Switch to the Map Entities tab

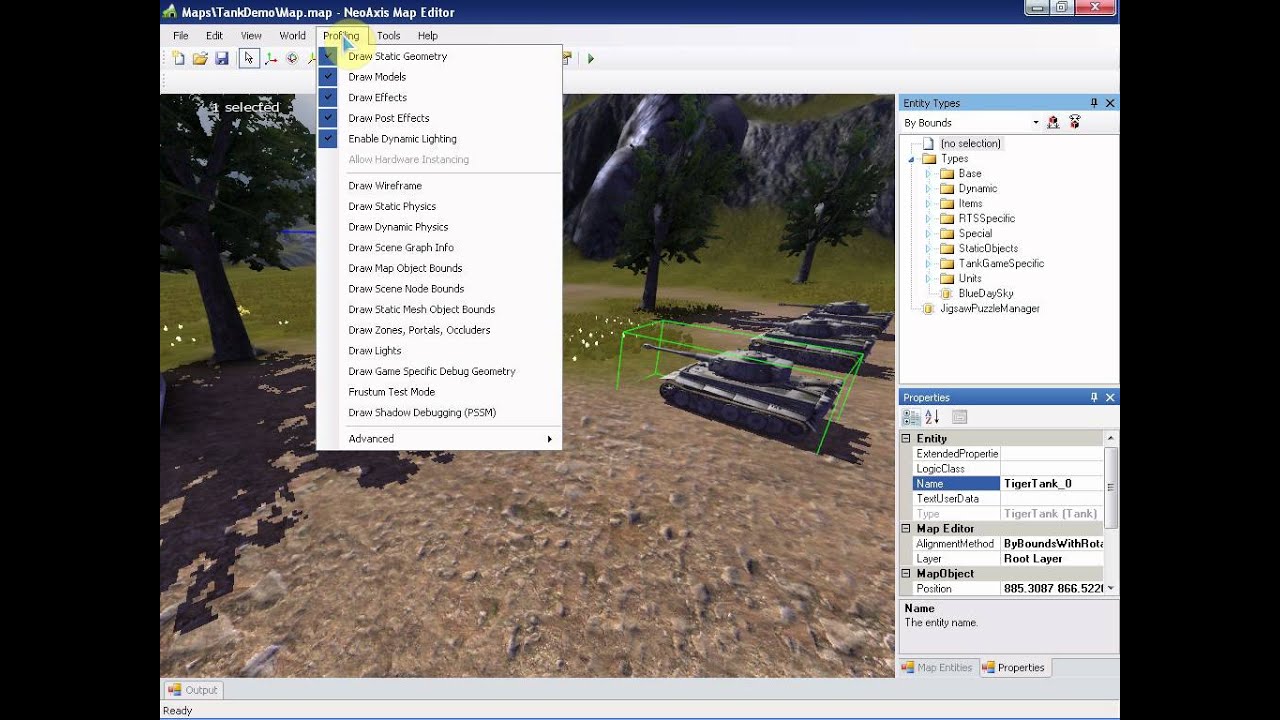(936, 667)
